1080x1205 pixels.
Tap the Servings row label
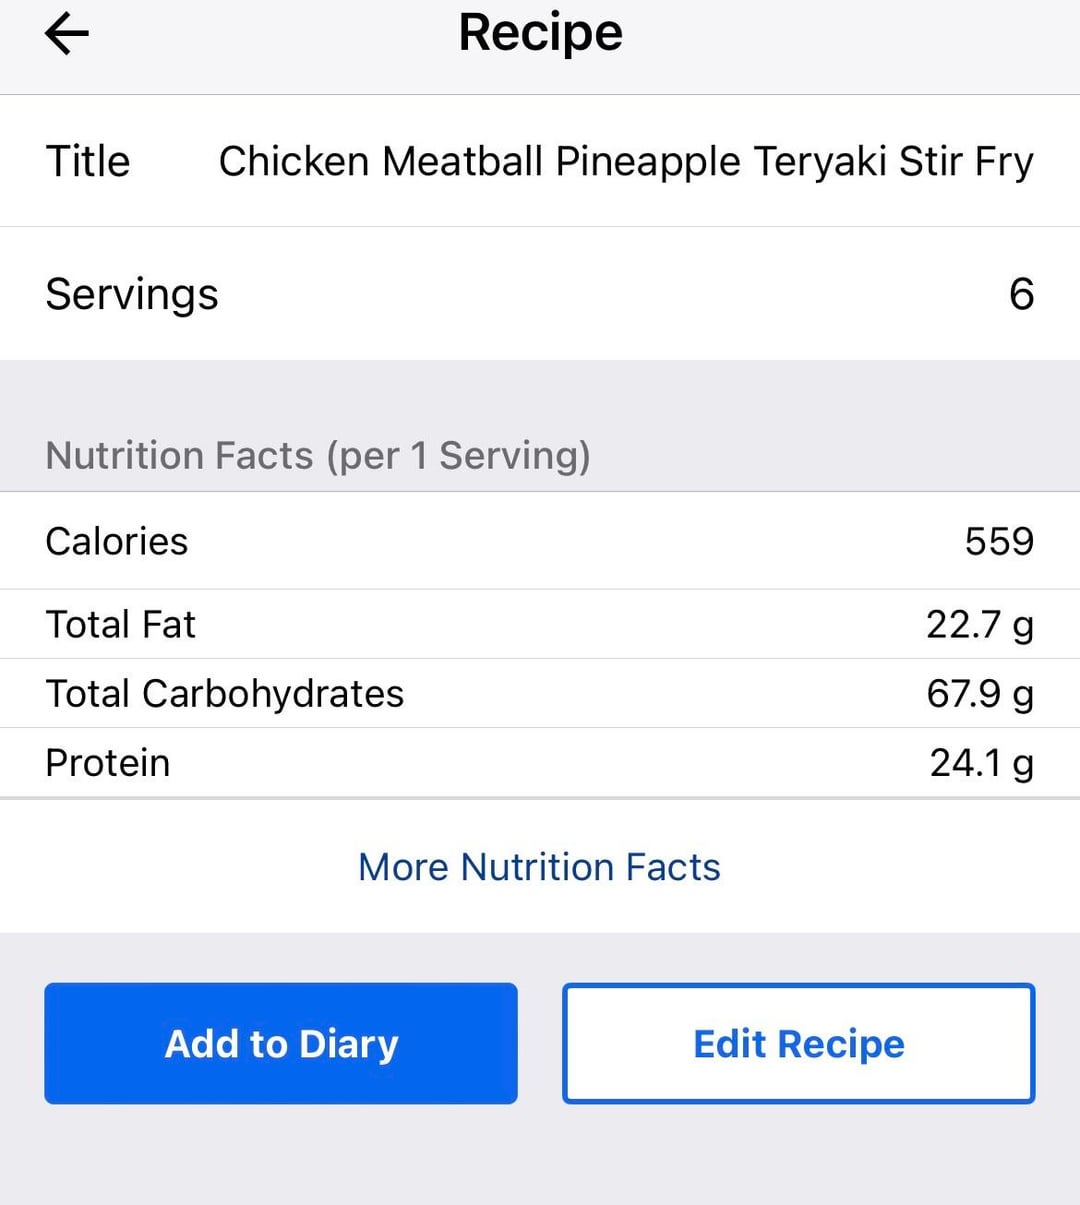point(132,294)
